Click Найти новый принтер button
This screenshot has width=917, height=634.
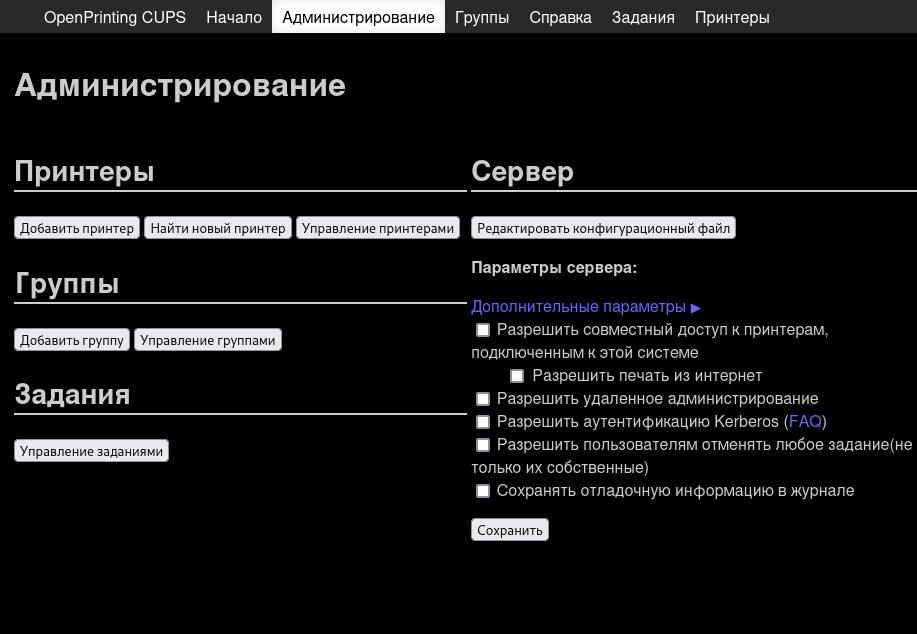click(217, 227)
